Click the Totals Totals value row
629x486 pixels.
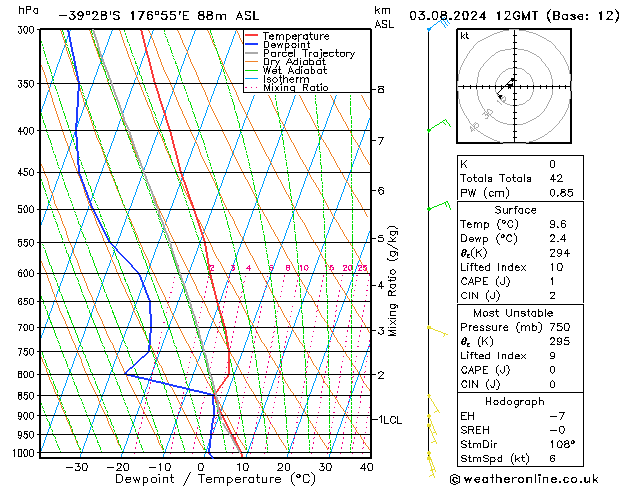[x=515, y=178]
